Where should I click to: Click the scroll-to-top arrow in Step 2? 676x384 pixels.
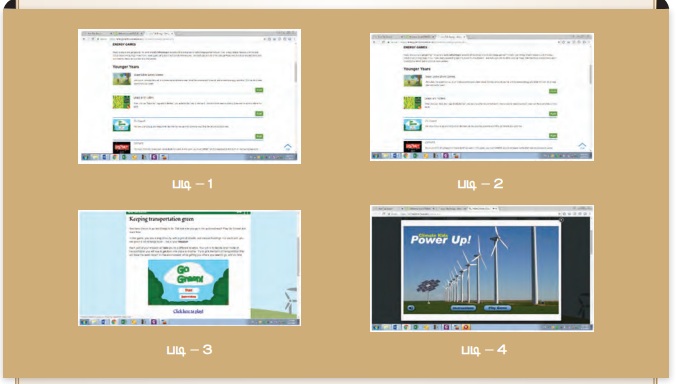coord(582,146)
